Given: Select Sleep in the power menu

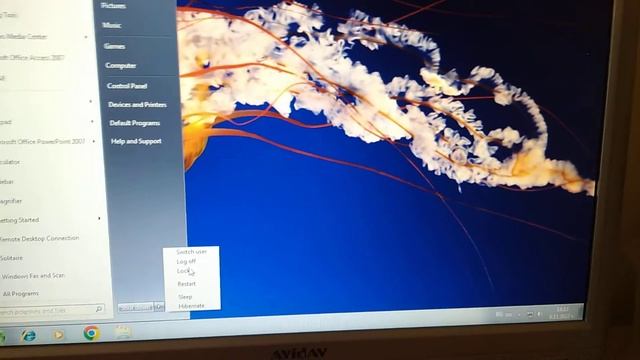Looking at the screenshot, I should [x=185, y=297].
